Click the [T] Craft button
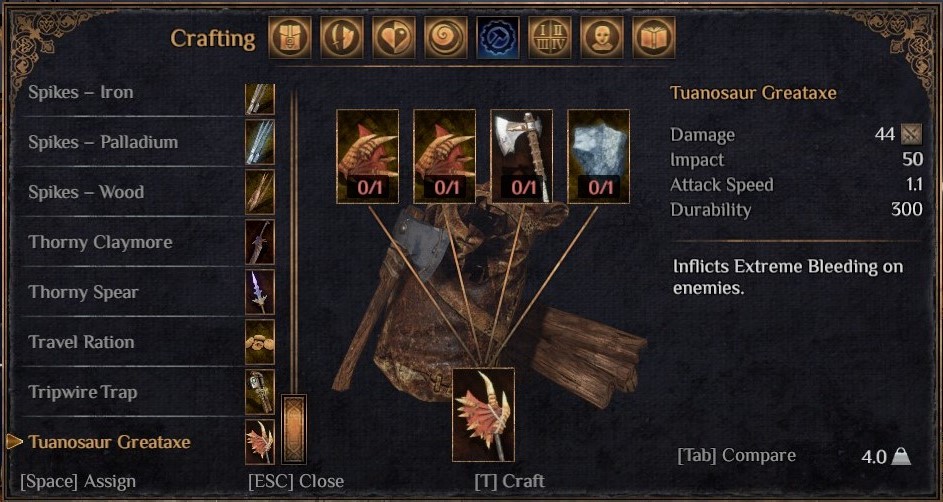Viewport: 943px width, 502px height. click(x=509, y=481)
